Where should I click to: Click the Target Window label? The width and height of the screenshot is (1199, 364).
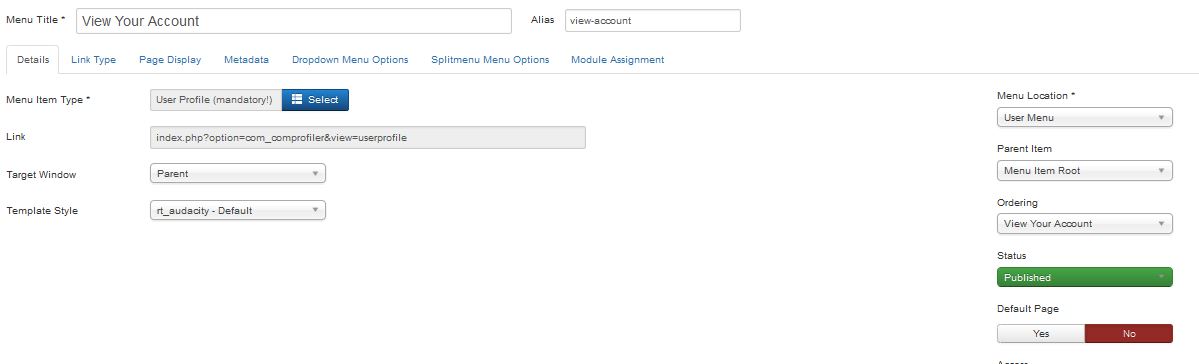click(41, 174)
